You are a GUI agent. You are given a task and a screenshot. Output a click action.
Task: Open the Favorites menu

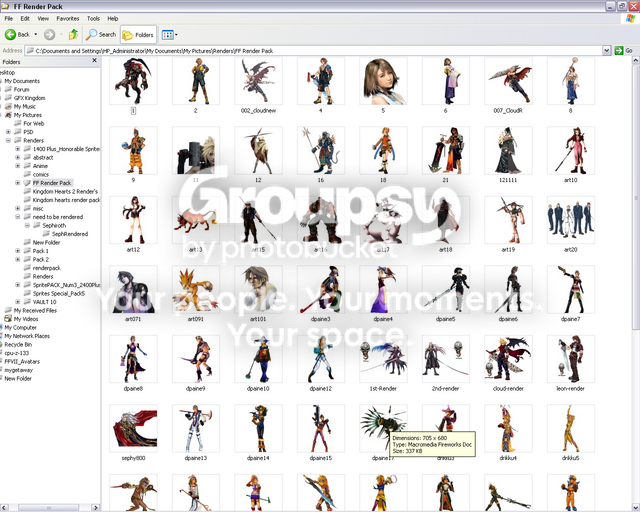pyautogui.click(x=68, y=18)
